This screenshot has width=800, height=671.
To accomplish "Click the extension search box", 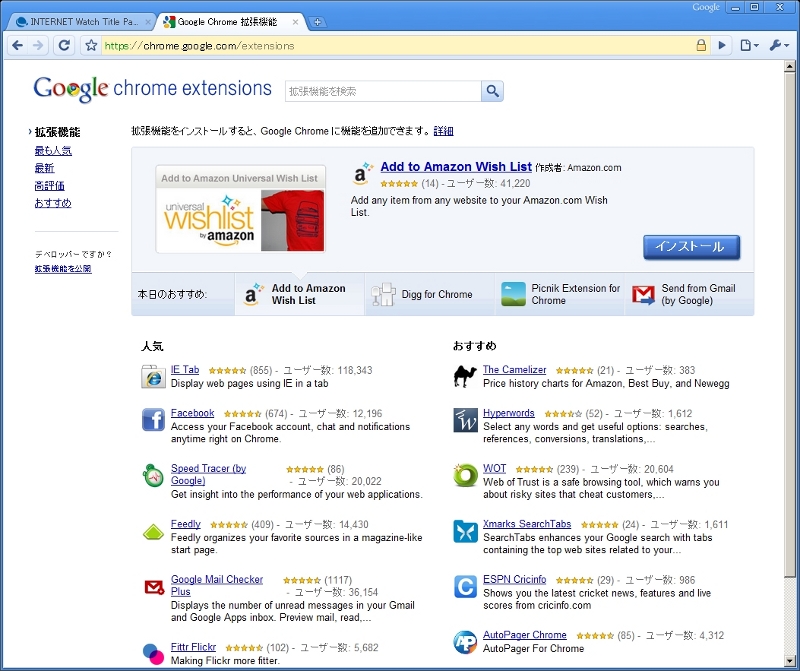I will 383,91.
